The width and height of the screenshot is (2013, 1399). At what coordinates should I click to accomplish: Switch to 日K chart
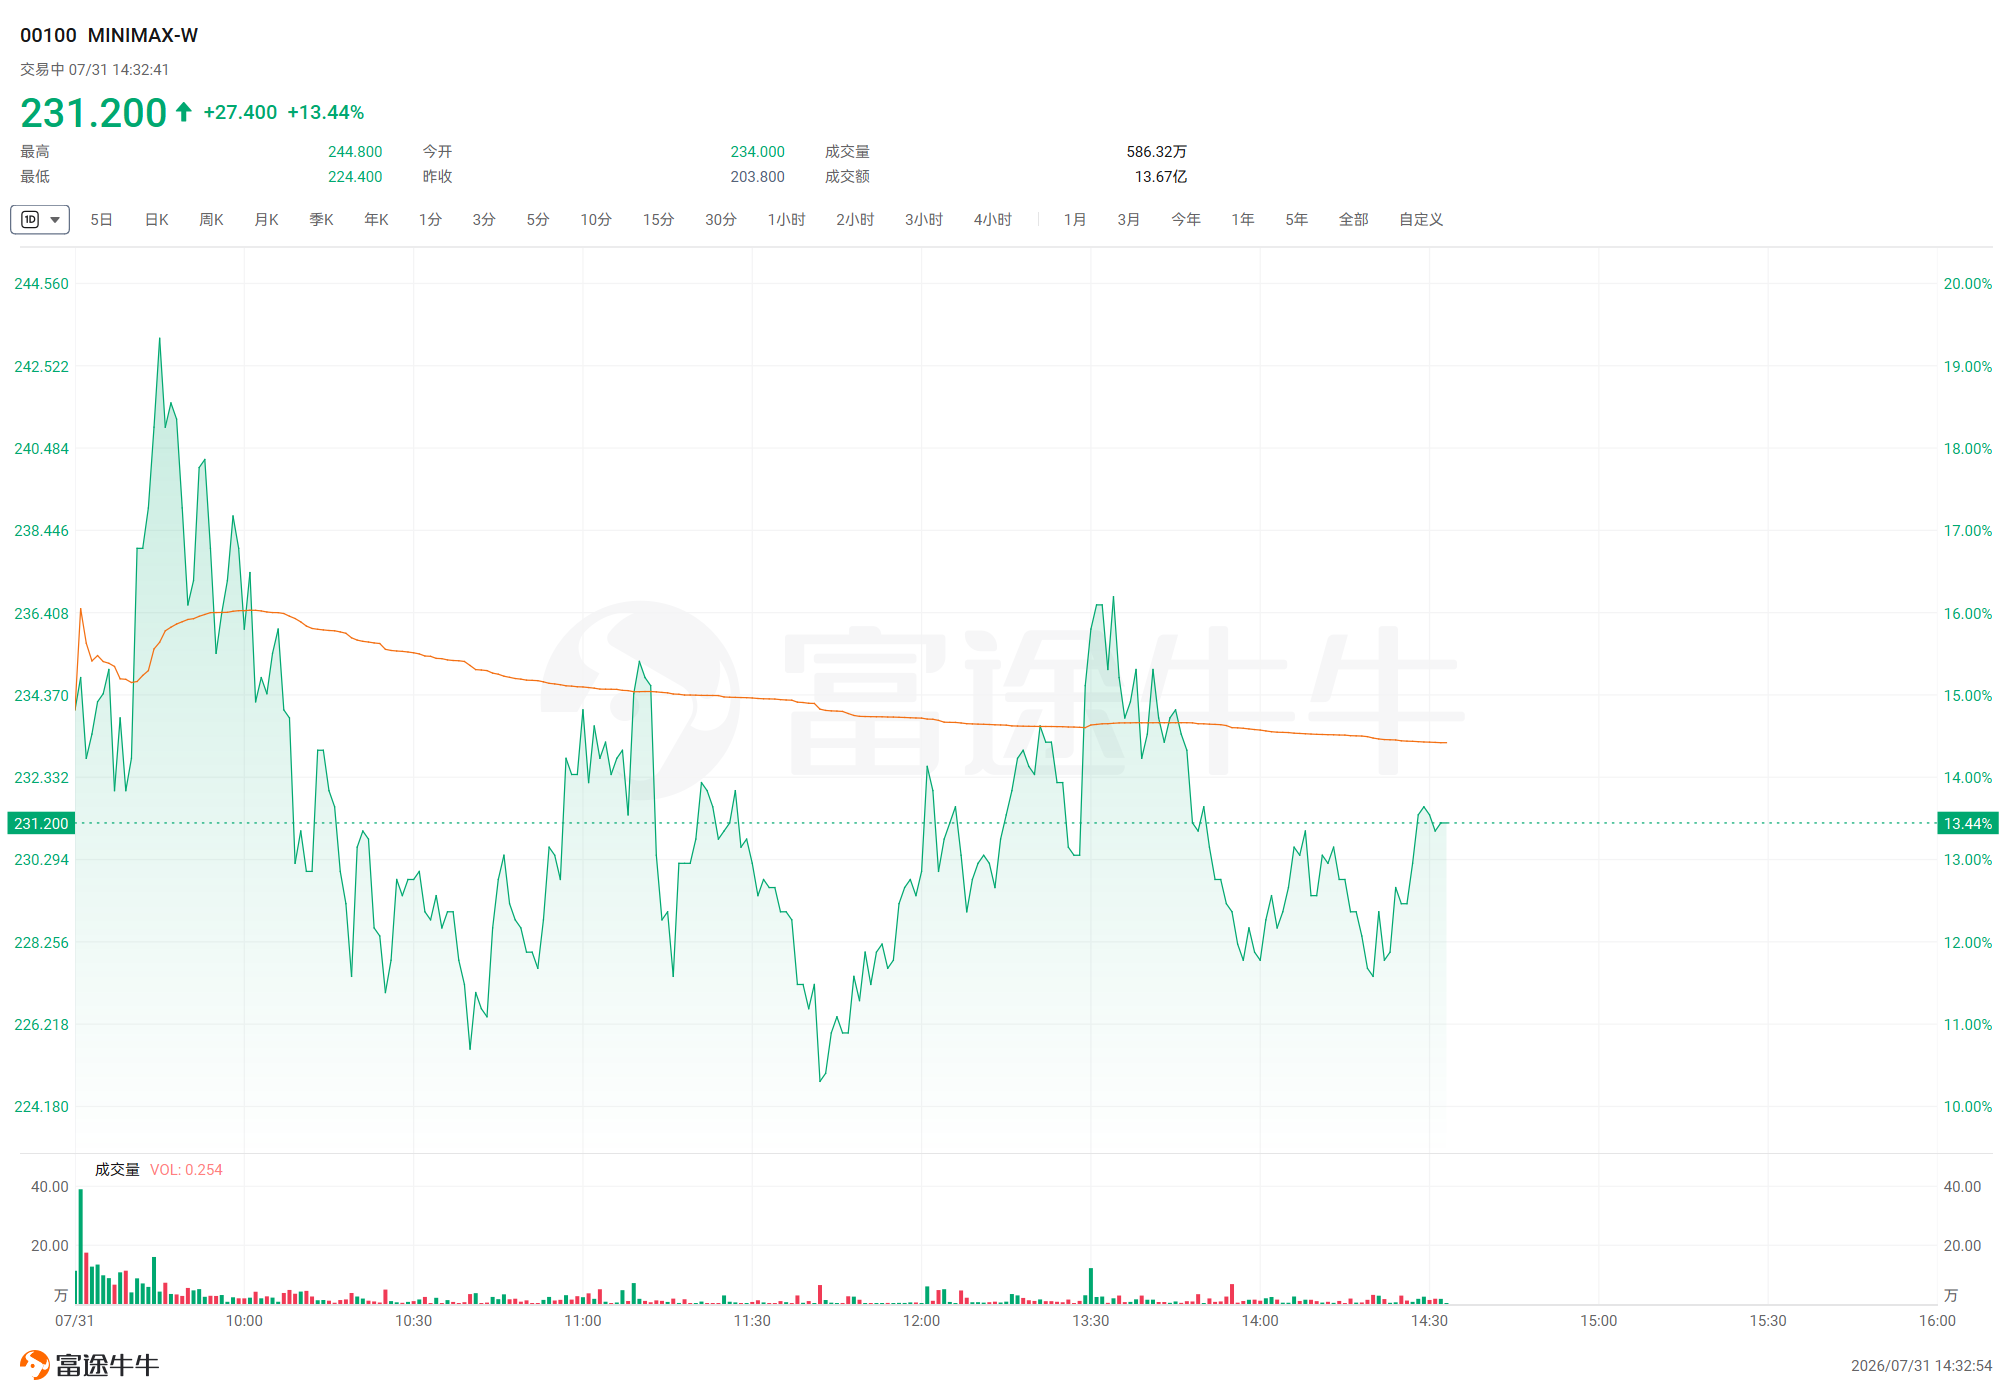tap(156, 219)
